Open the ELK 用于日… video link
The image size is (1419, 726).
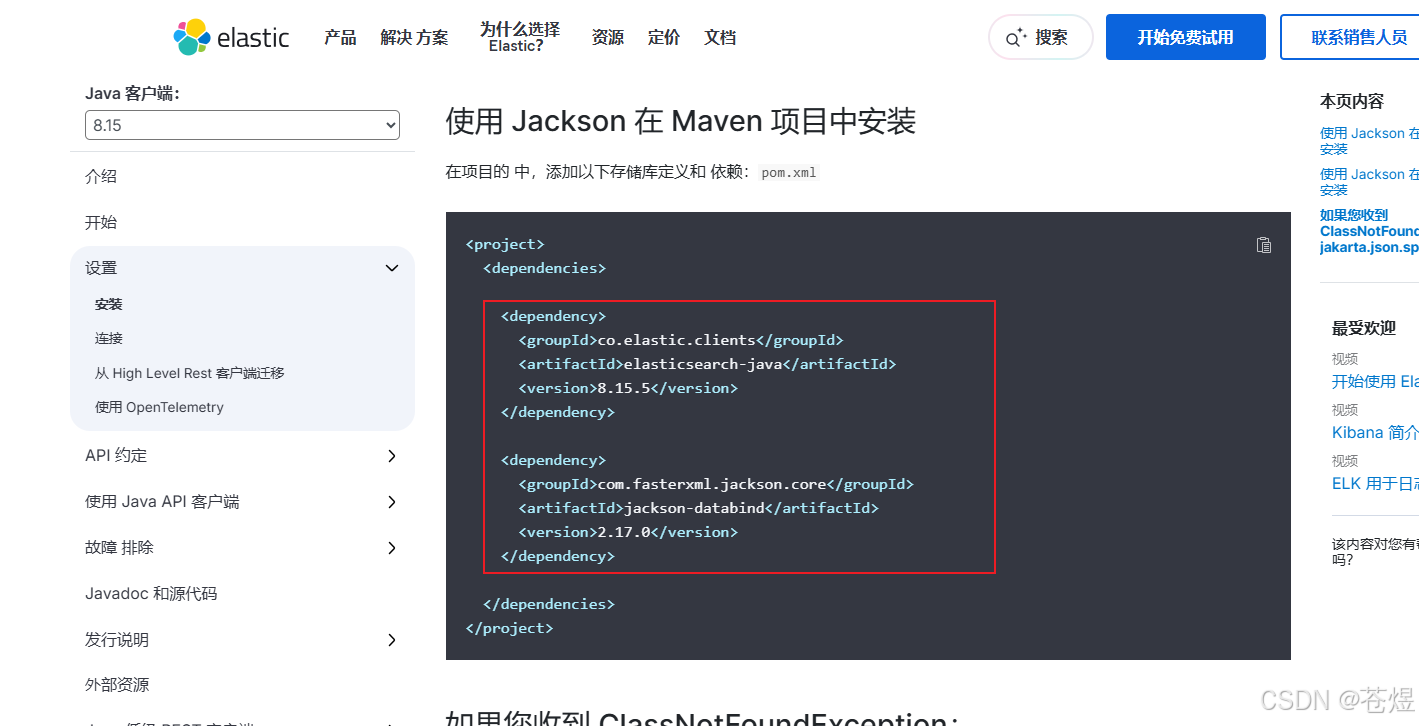click(1375, 483)
